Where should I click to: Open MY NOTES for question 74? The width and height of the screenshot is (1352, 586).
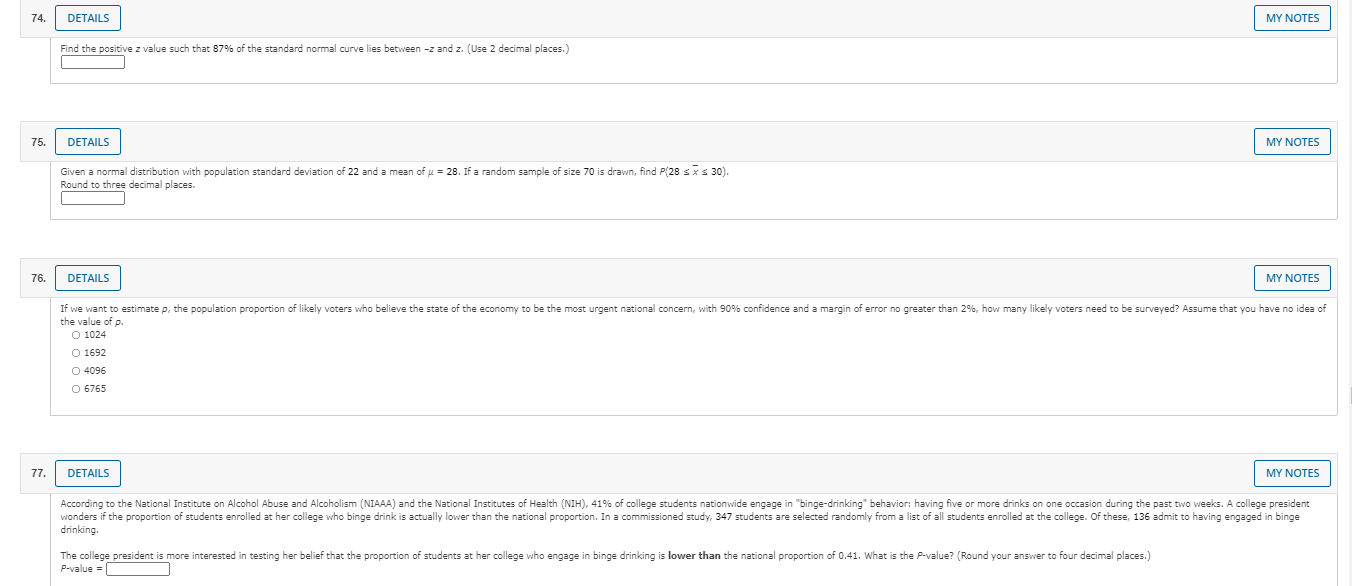[1292, 17]
